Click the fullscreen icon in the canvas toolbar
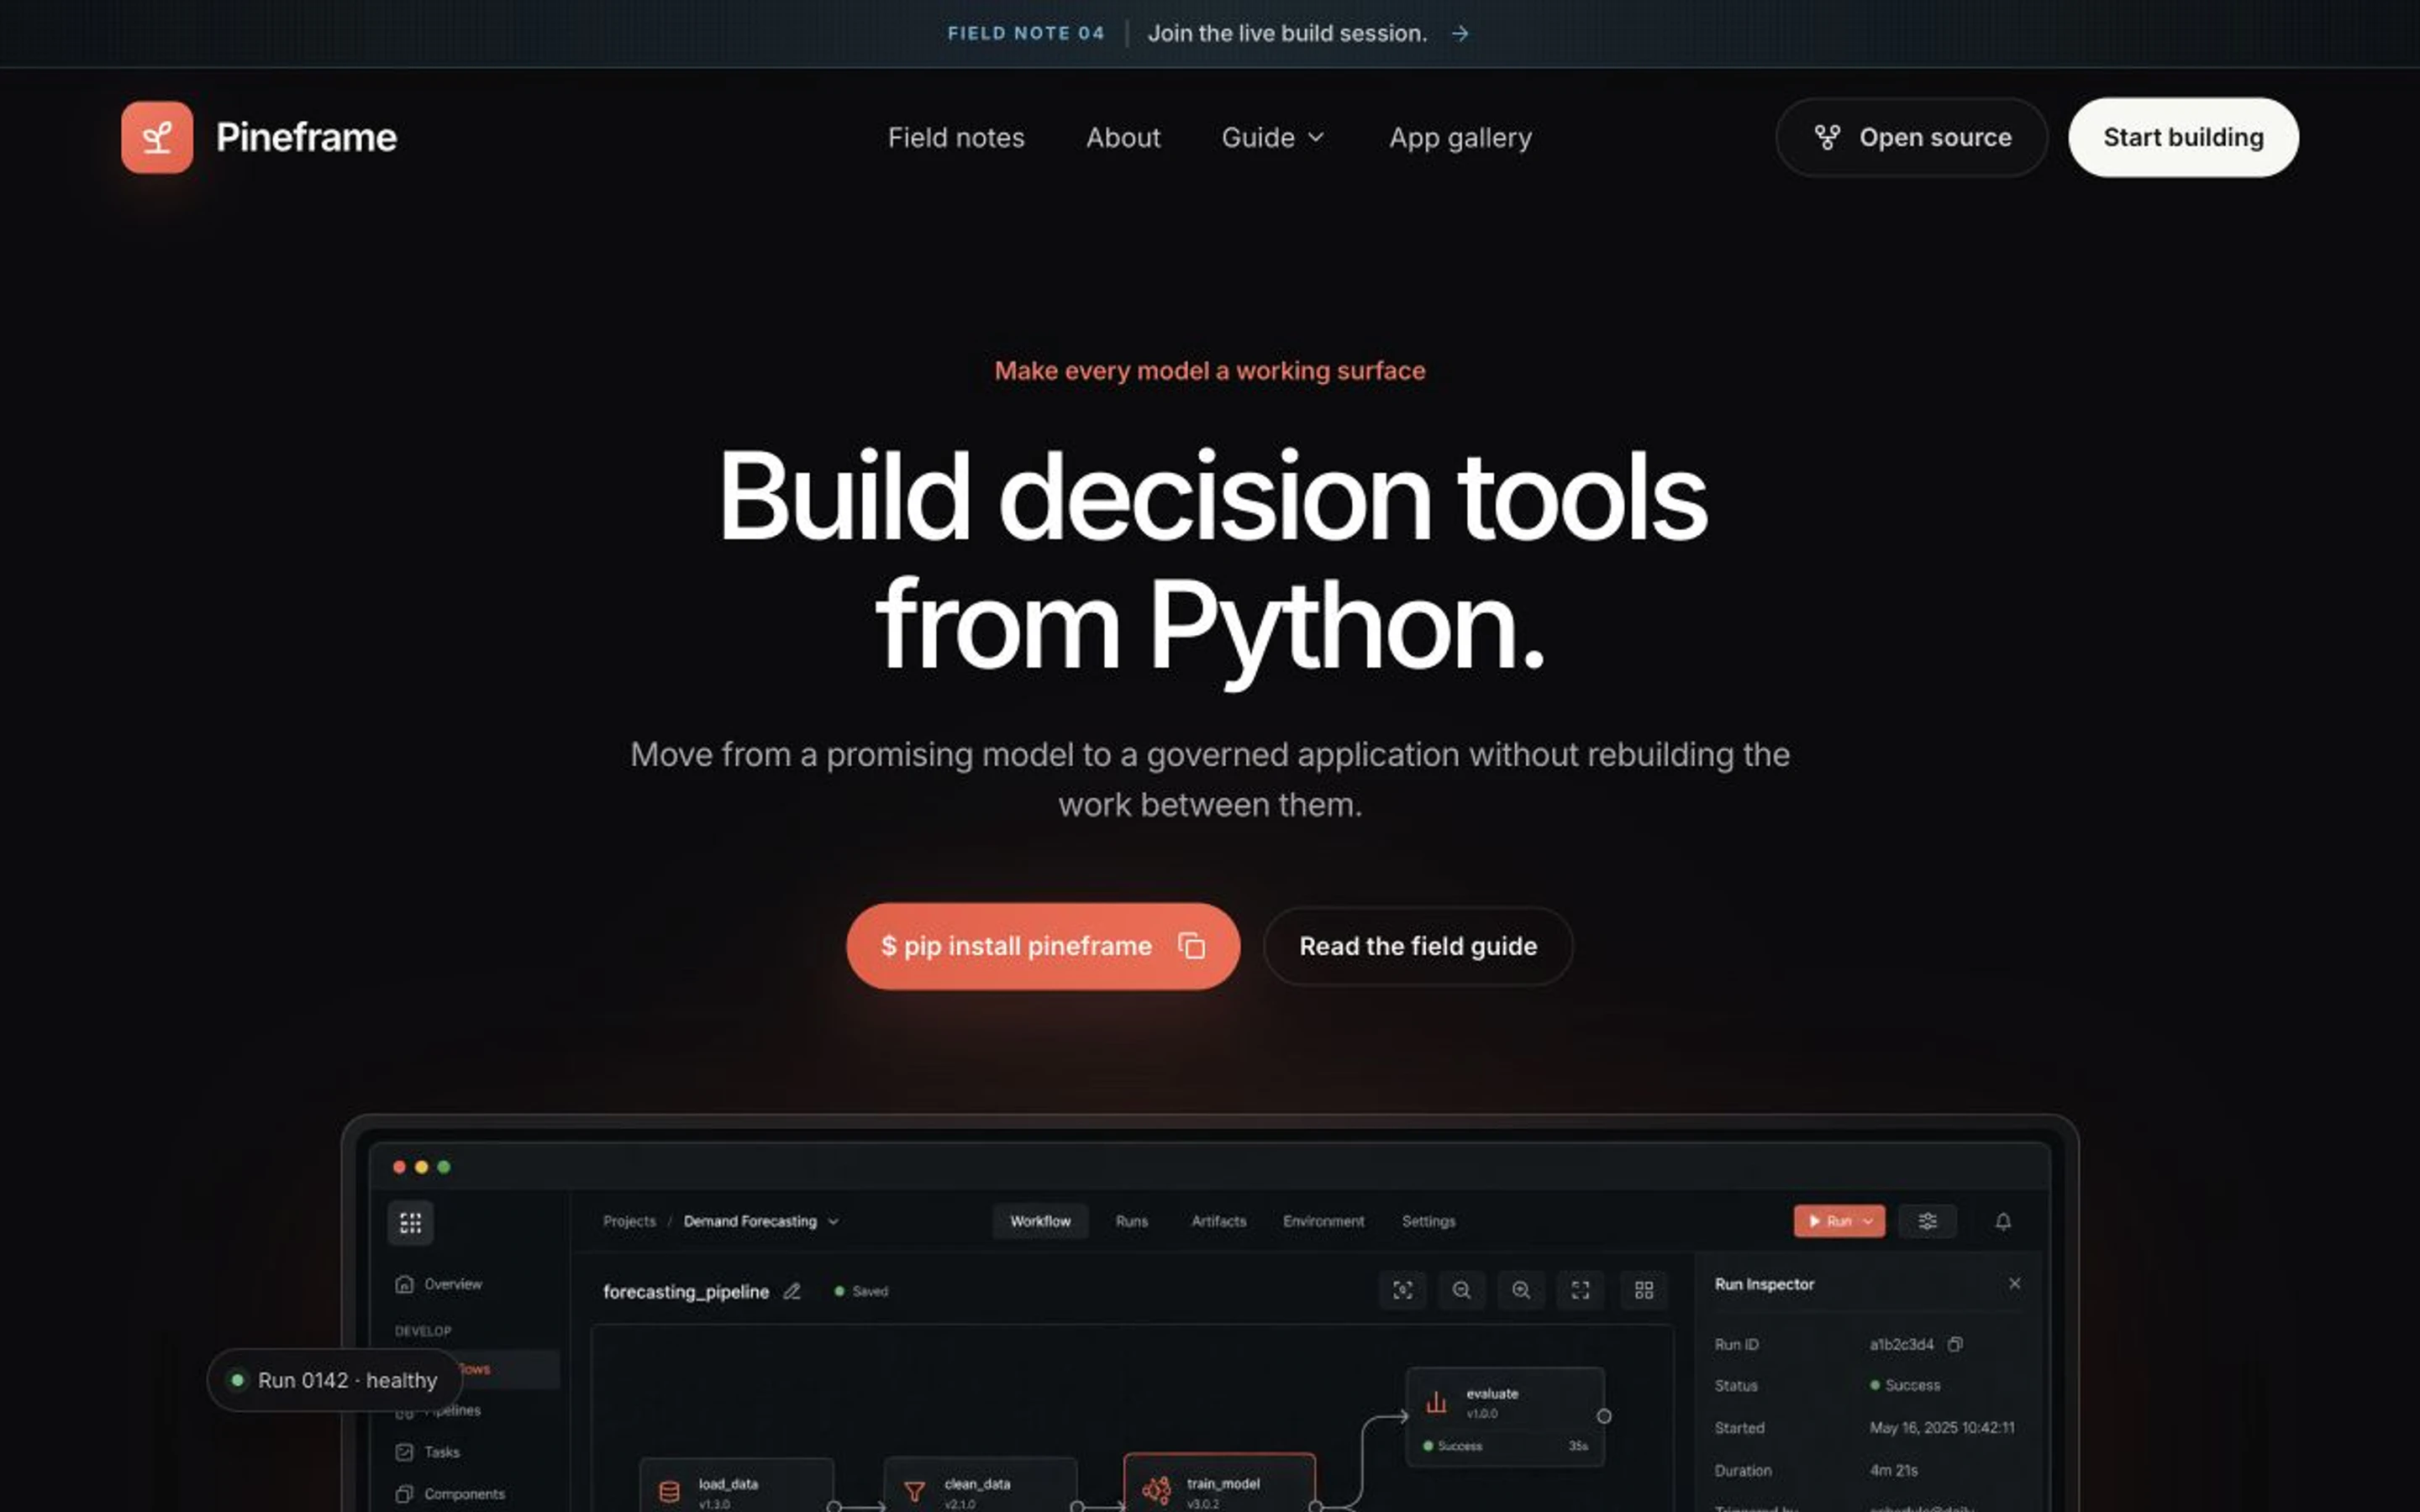The image size is (2420, 1512). click(x=1580, y=1290)
